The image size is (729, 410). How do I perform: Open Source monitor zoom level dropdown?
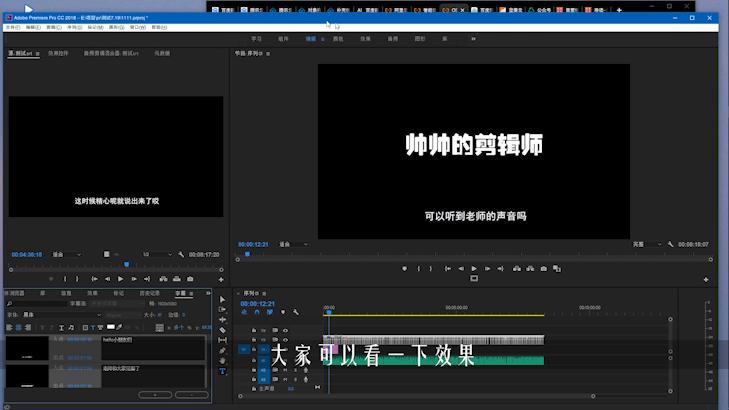click(67, 254)
